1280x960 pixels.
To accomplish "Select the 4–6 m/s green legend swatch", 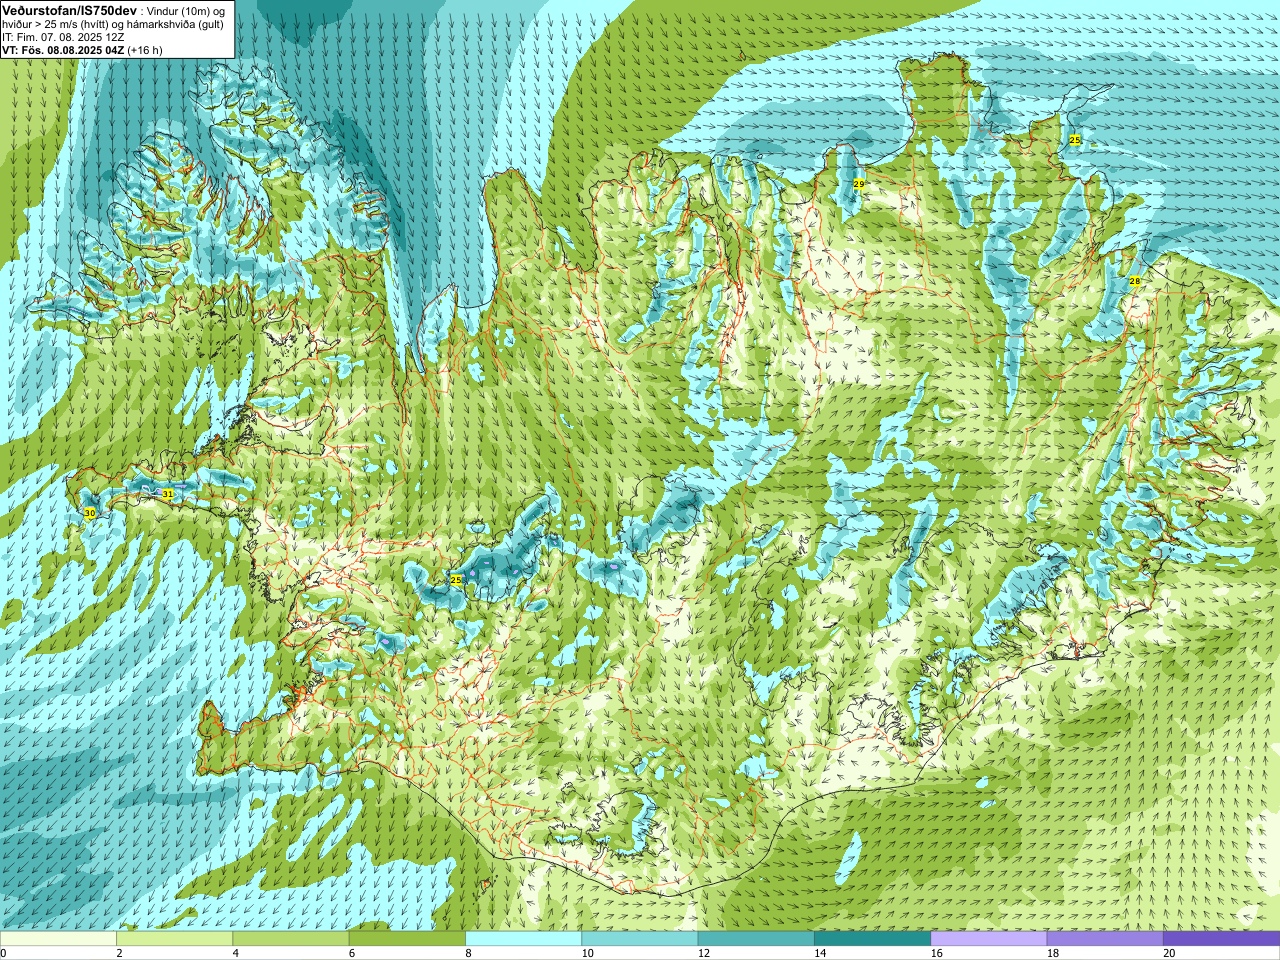I will tap(290, 939).
